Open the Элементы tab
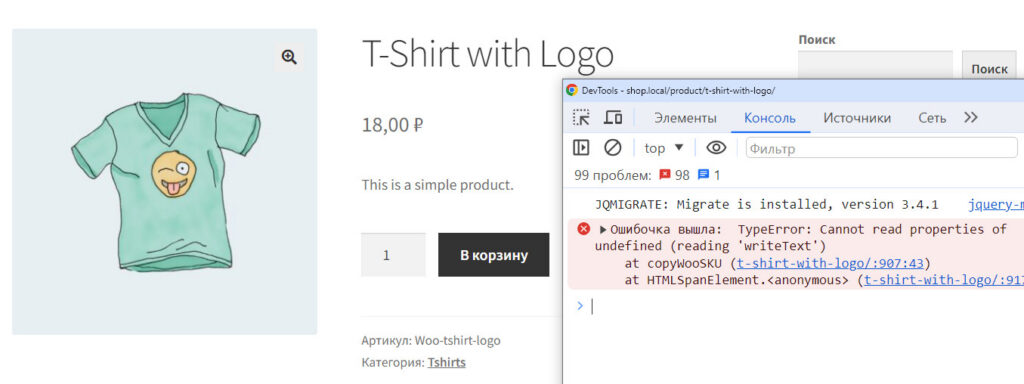 pyautogui.click(x=685, y=118)
